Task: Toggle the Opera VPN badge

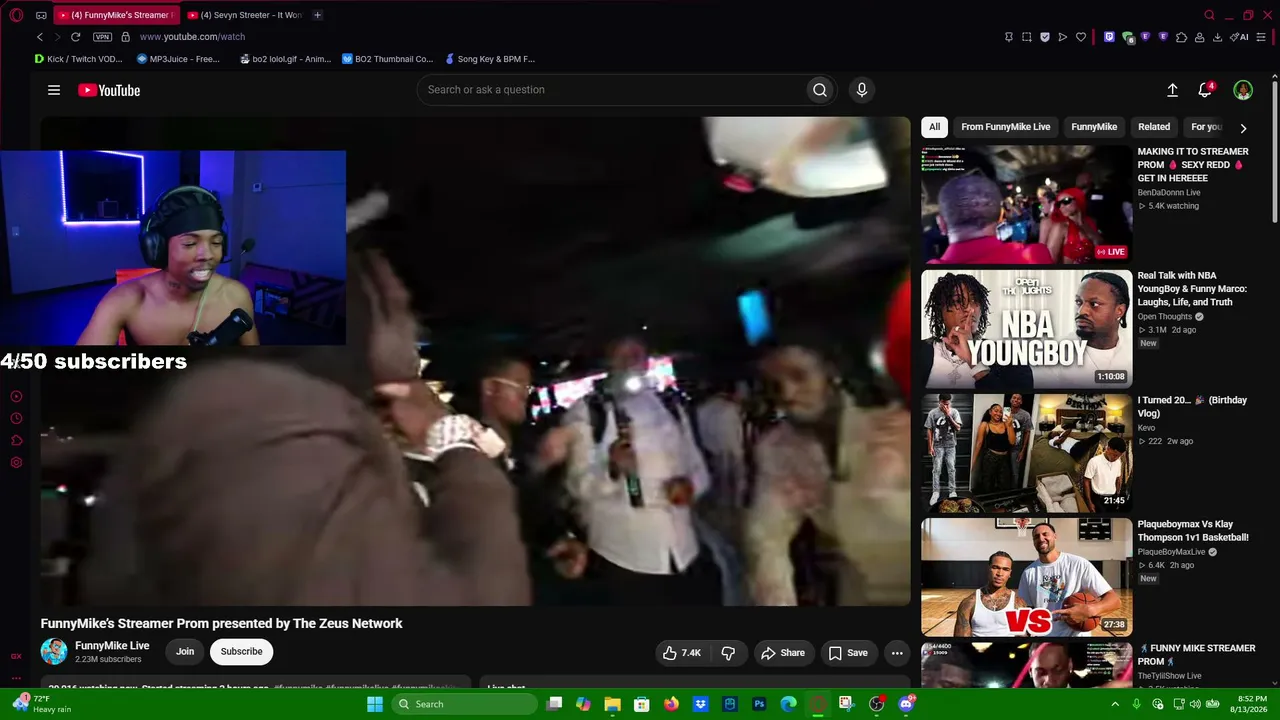Action: coord(102,37)
